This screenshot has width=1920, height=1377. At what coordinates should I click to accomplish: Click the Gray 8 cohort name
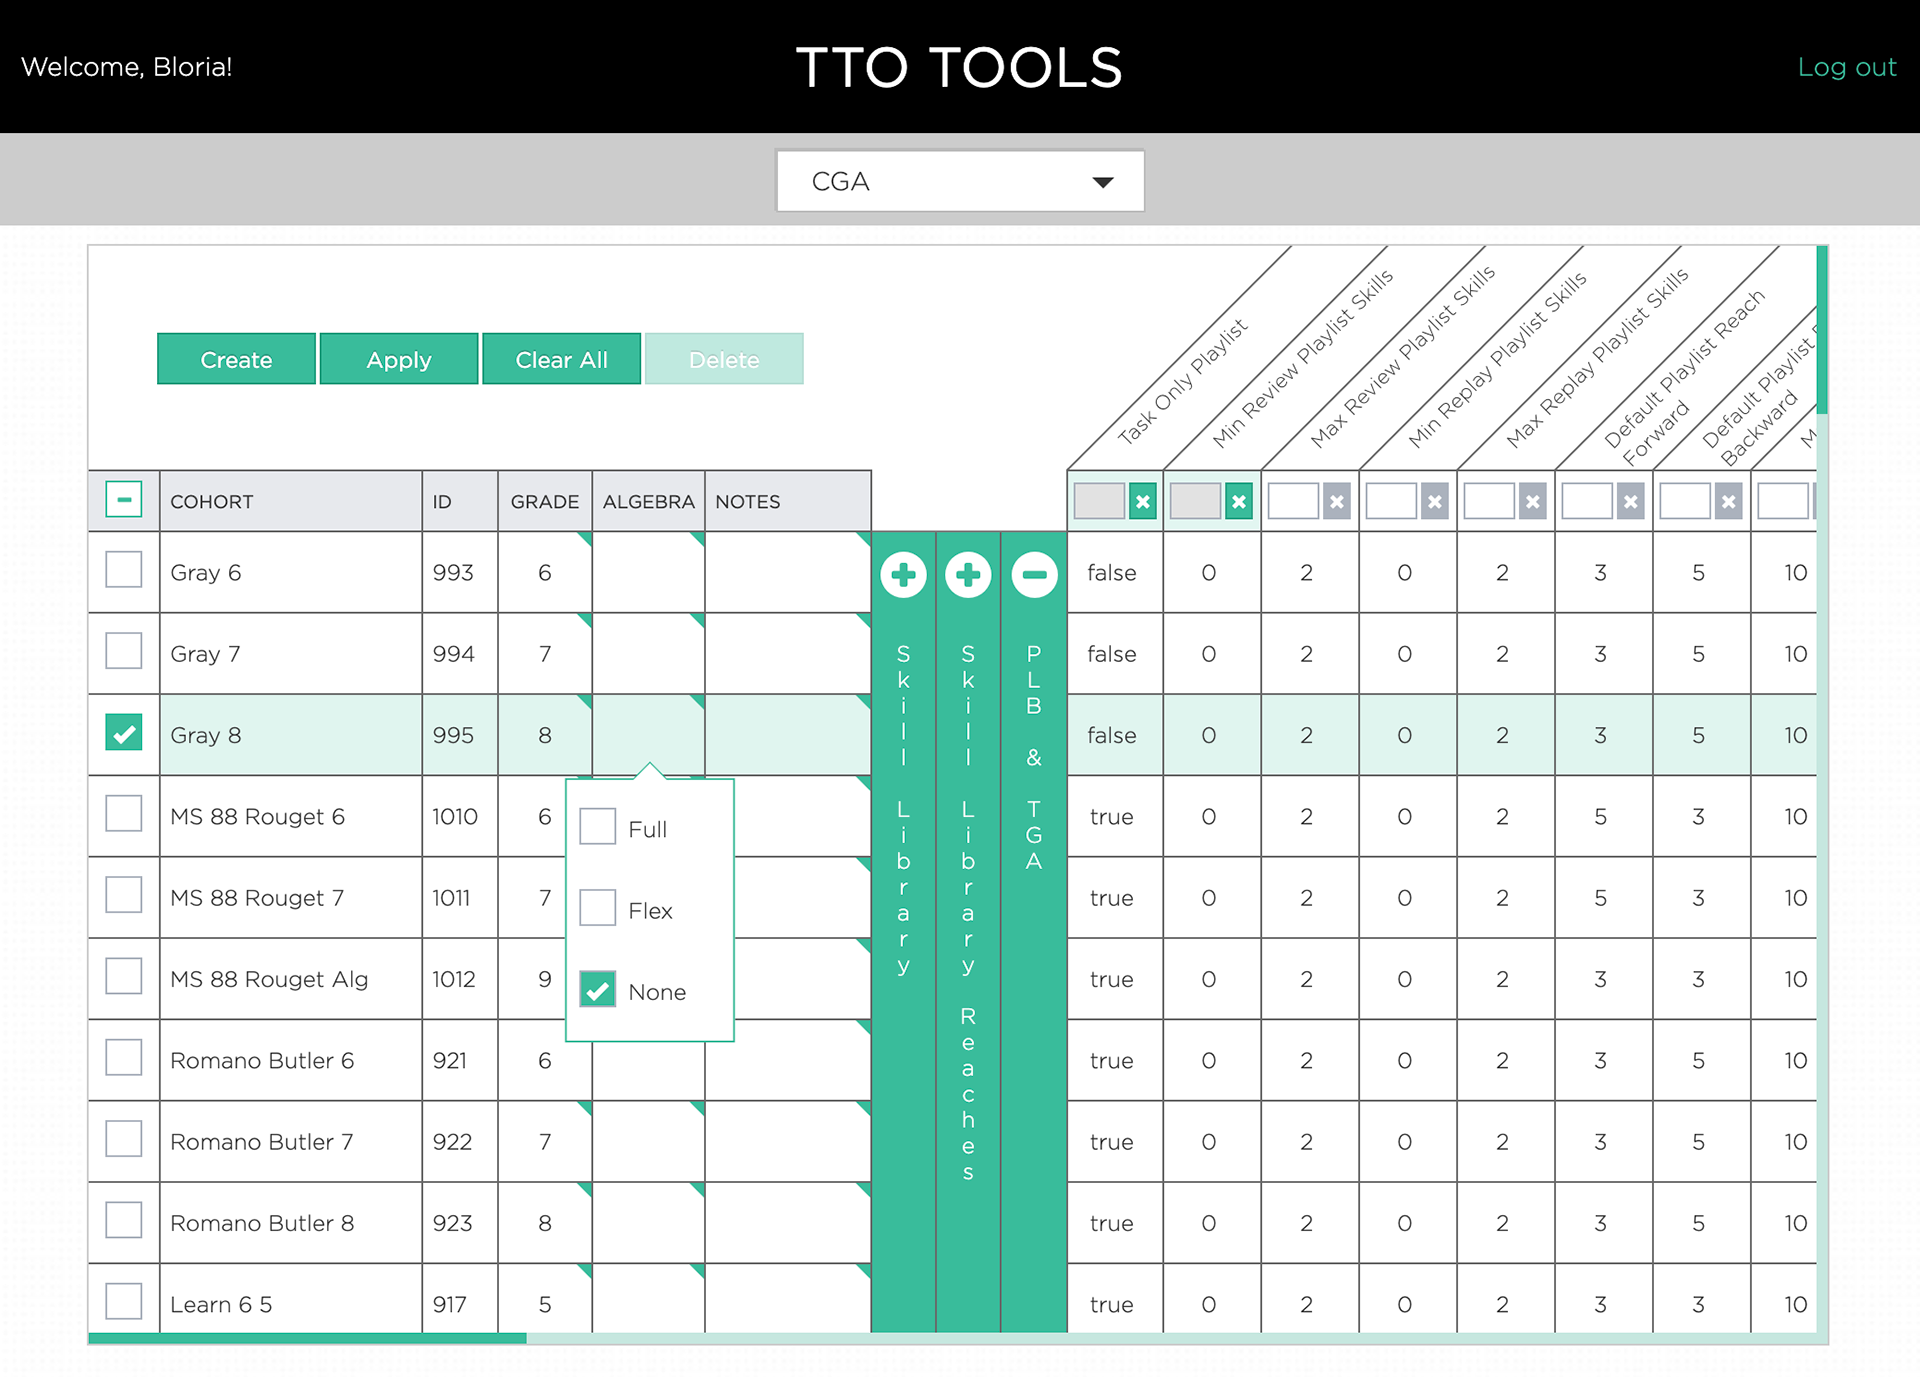(205, 735)
